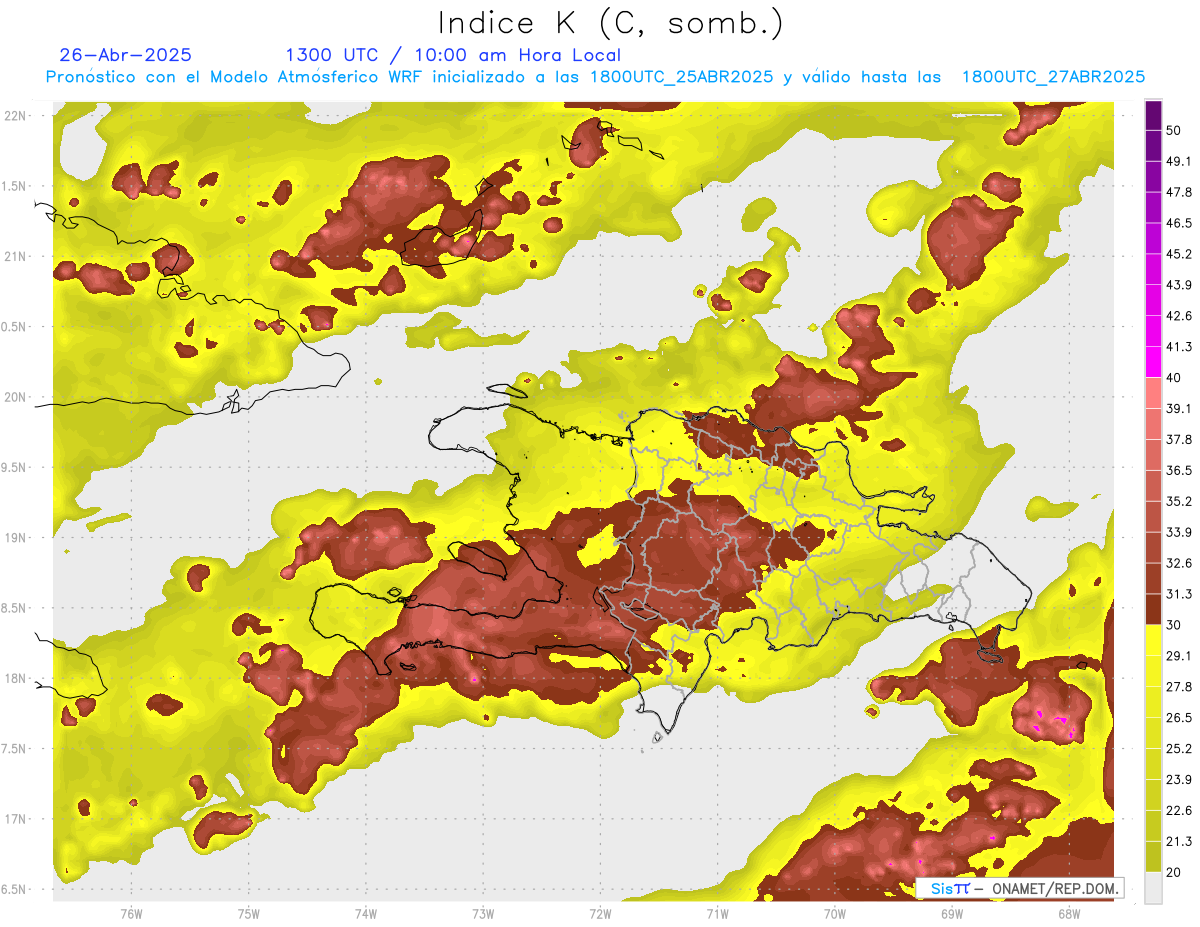Image resolution: width=1200 pixels, height=927 pixels.
Task: Click the color scale label '30'
Action: point(1174,625)
